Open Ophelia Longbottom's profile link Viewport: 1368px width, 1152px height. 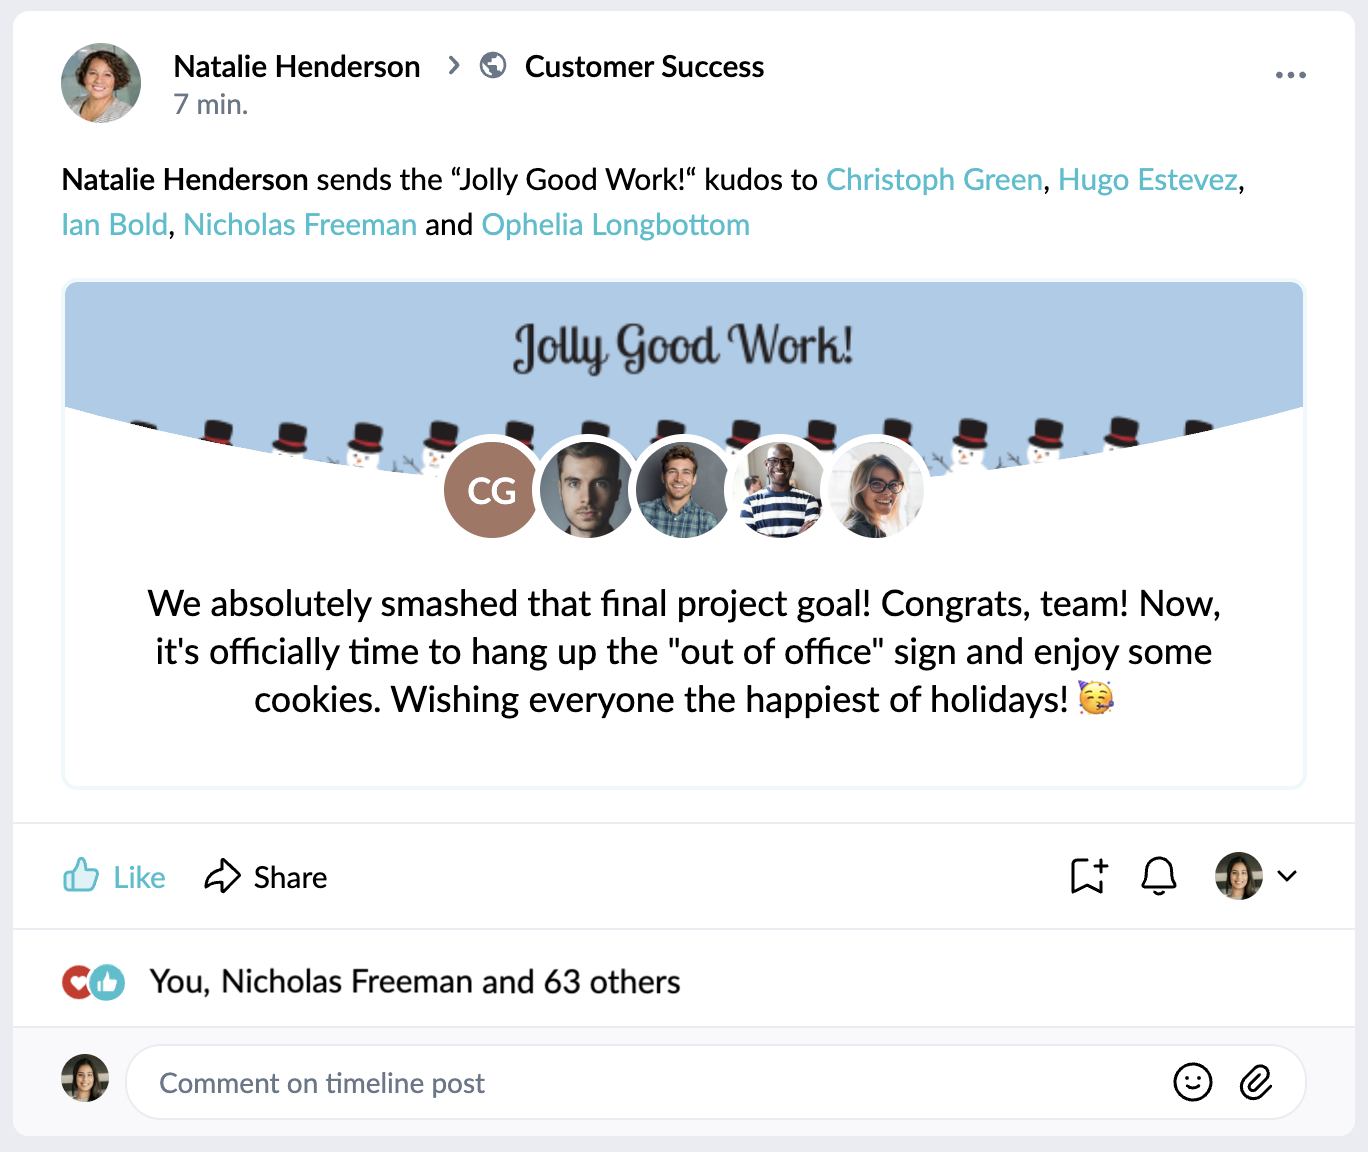point(615,224)
